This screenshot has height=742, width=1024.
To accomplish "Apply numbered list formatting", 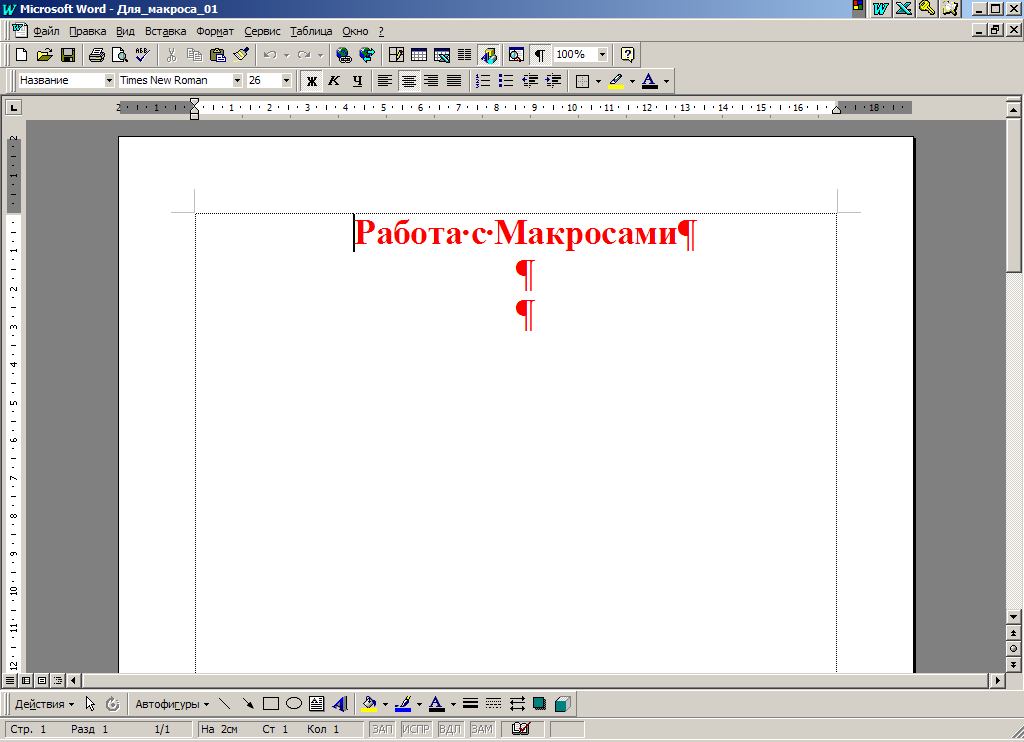I will click(483, 81).
